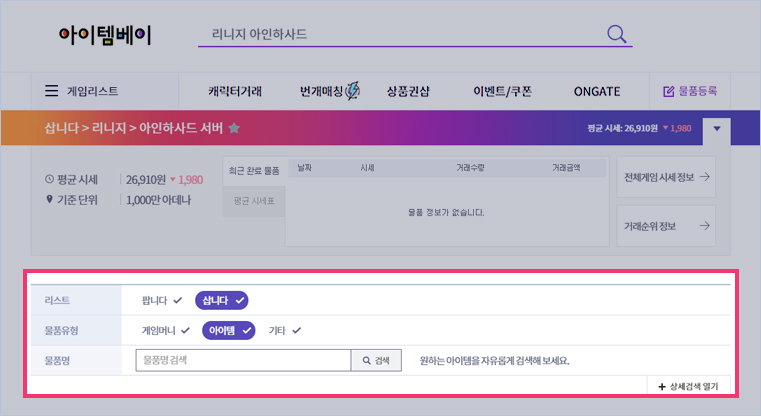Open 전체게임 시세 정보 link

tap(666, 177)
